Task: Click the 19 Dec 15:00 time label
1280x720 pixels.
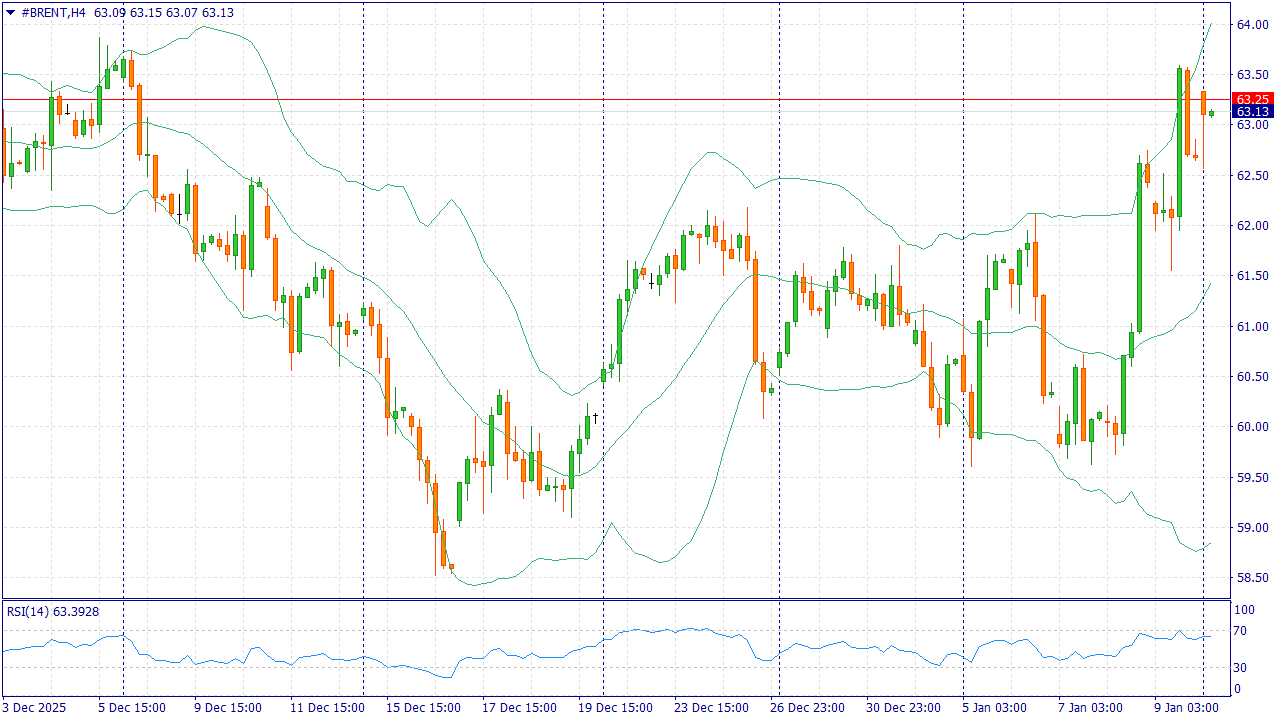Action: point(615,708)
